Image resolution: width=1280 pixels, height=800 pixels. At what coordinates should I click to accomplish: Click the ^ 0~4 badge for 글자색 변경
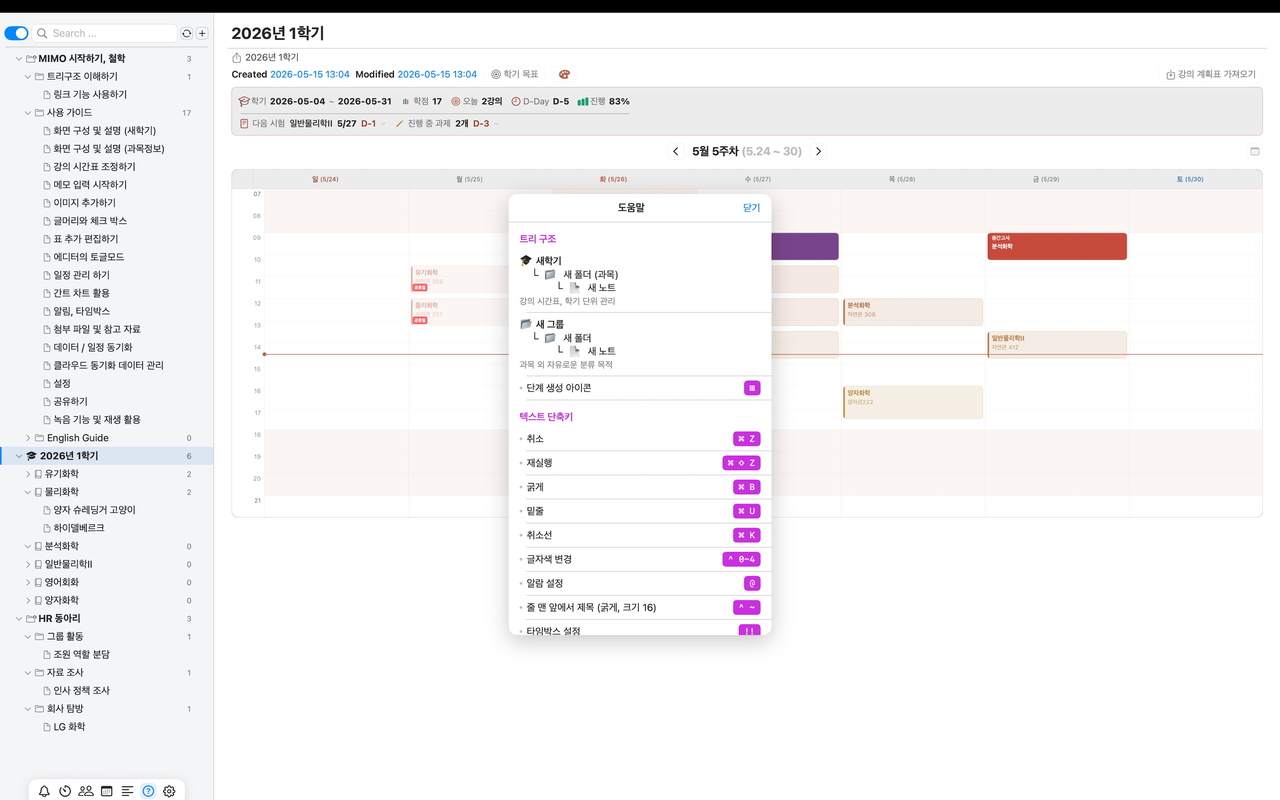(x=742, y=559)
